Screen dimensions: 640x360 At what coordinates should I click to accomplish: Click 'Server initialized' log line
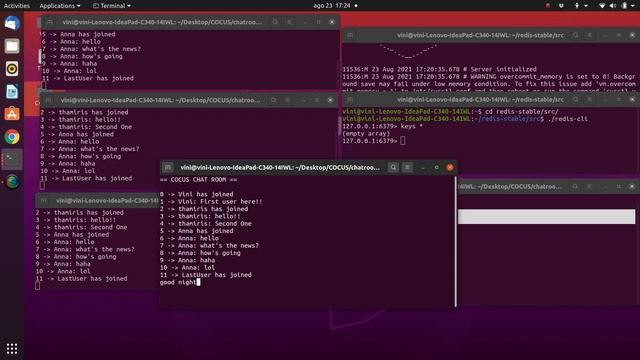coord(440,69)
